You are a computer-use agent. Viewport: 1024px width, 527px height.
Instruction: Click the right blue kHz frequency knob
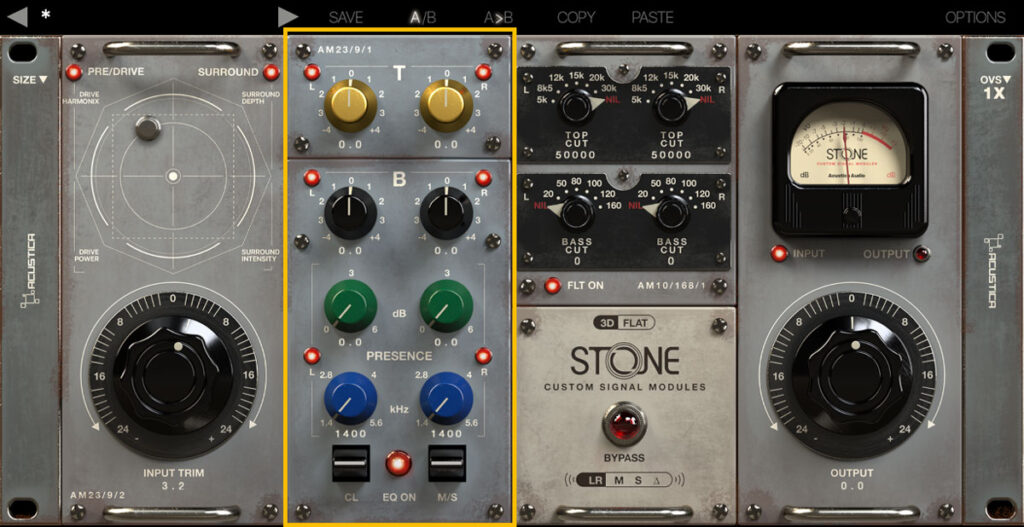pyautogui.click(x=447, y=399)
